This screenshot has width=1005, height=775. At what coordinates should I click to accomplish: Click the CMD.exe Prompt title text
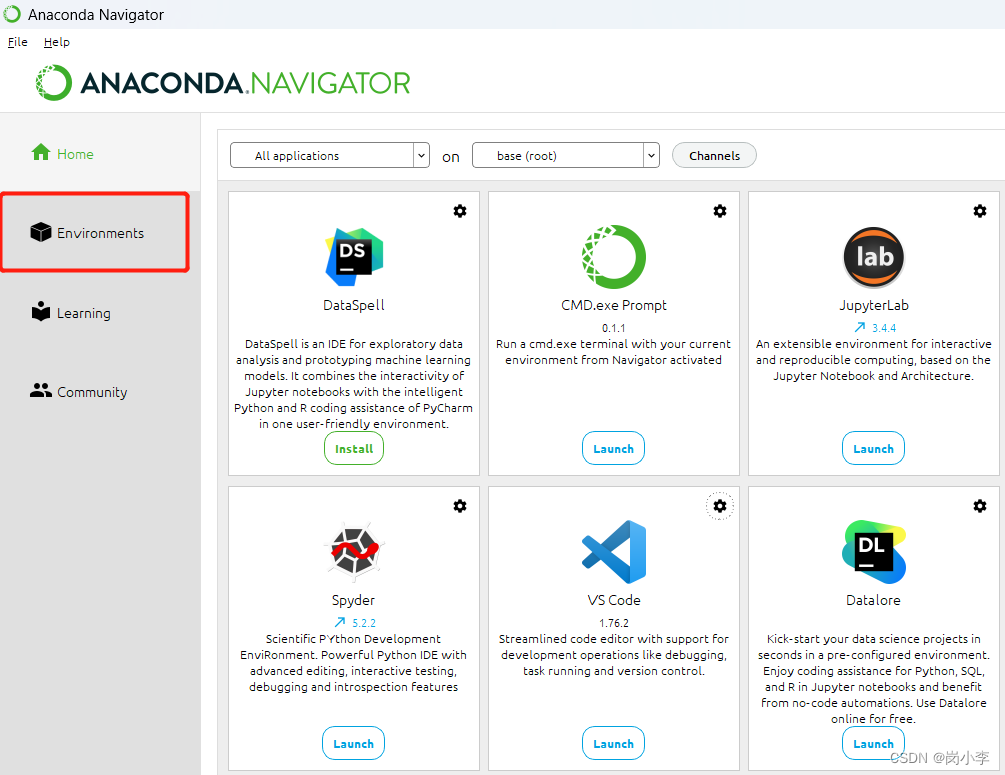click(614, 305)
